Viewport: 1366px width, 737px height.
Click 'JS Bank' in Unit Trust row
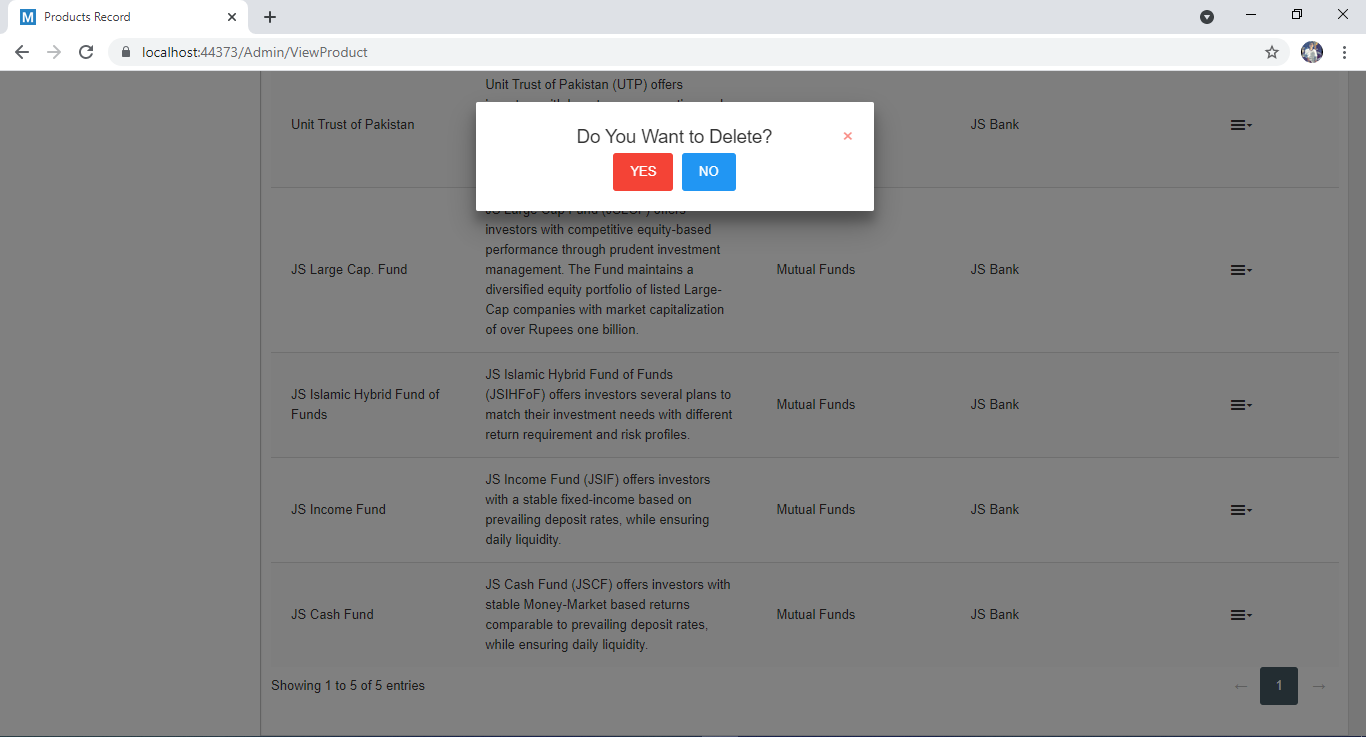click(x=995, y=125)
